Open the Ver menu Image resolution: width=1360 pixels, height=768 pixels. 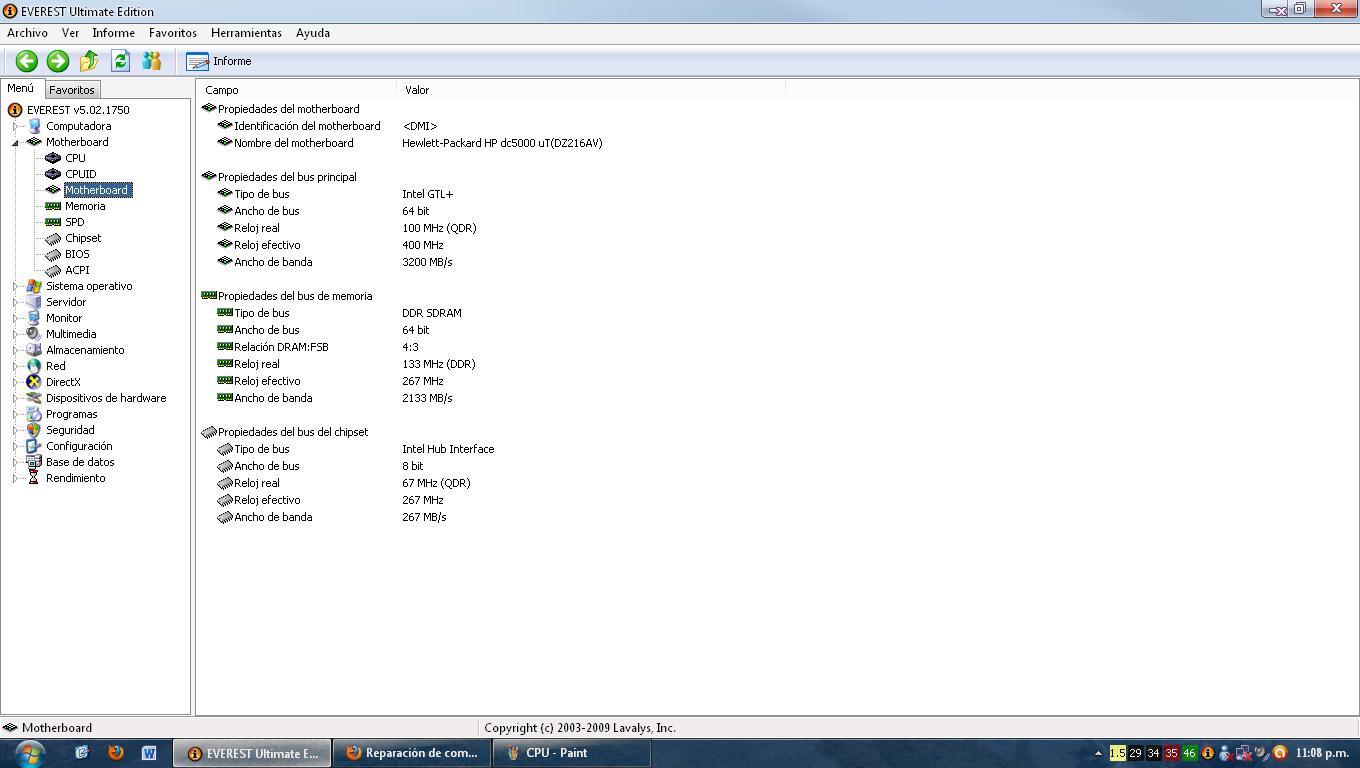click(70, 33)
